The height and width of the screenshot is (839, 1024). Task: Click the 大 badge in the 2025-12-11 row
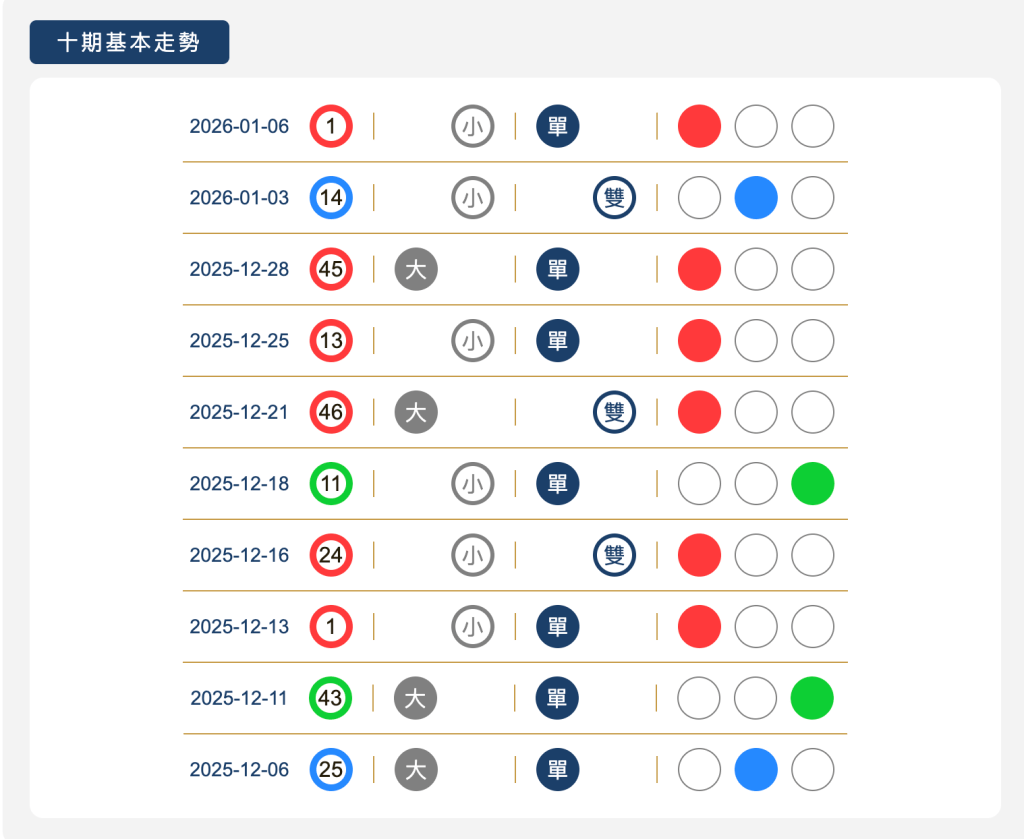(x=416, y=698)
